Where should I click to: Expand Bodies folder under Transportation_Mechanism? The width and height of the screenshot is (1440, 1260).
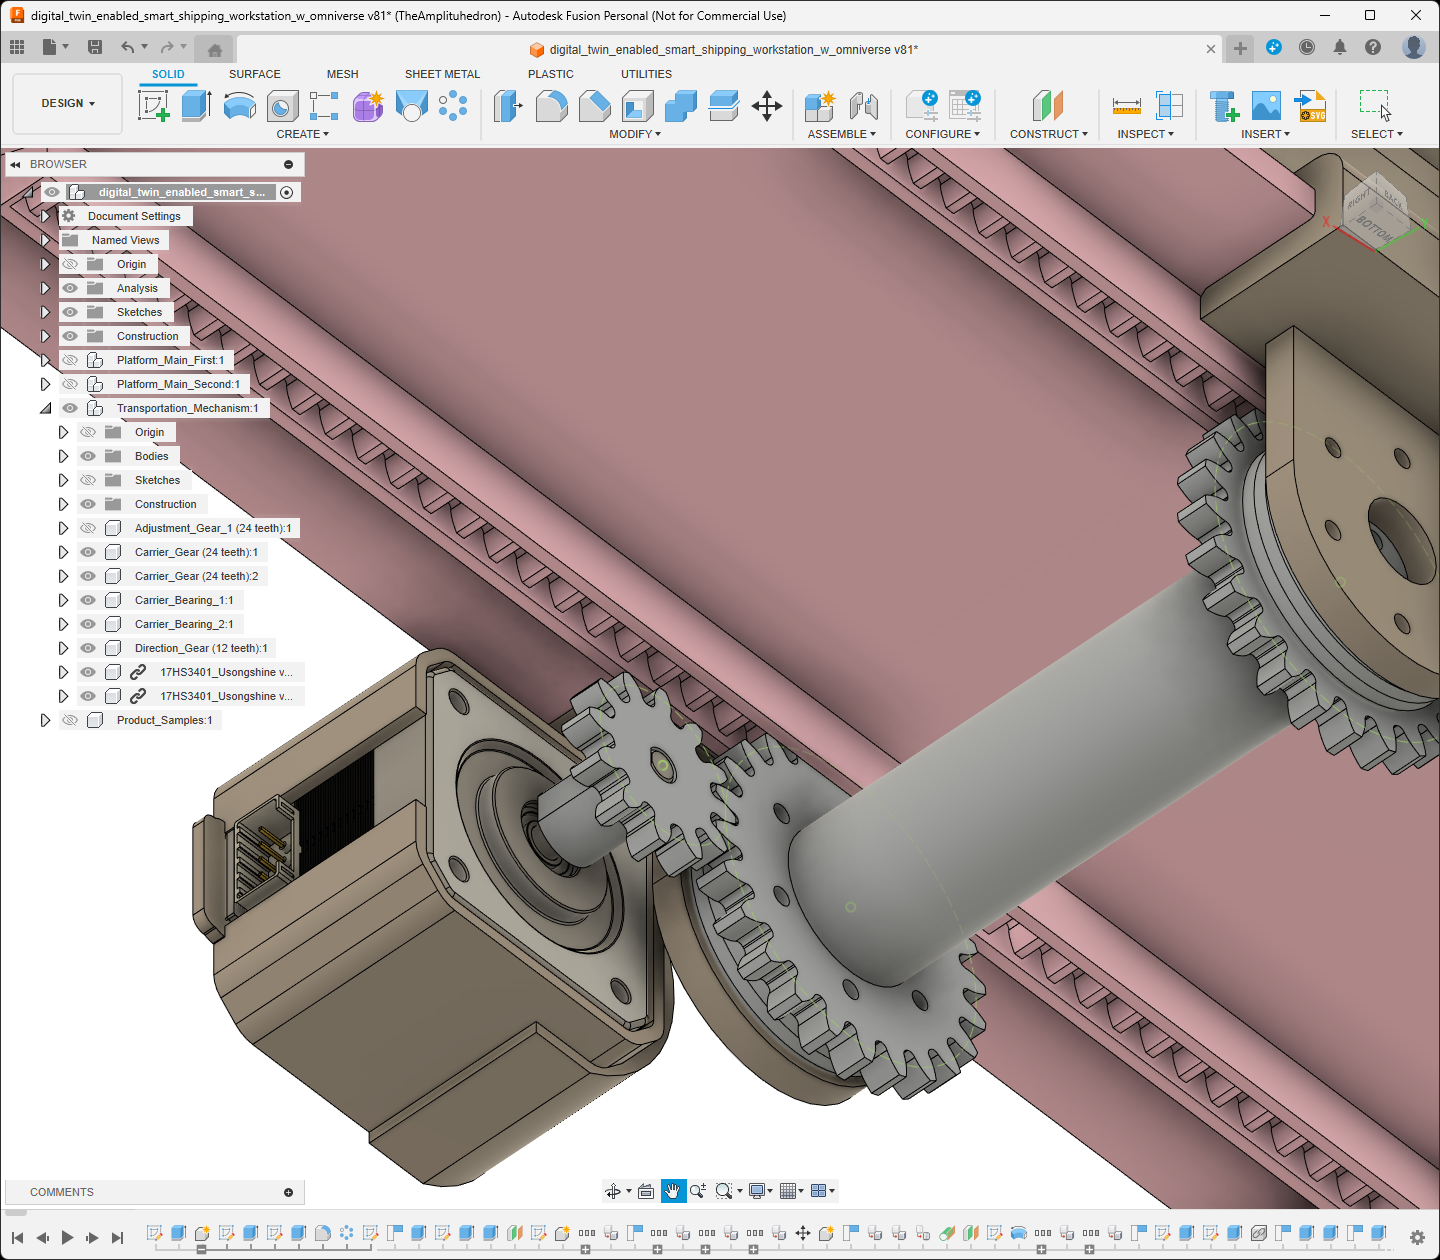(63, 456)
